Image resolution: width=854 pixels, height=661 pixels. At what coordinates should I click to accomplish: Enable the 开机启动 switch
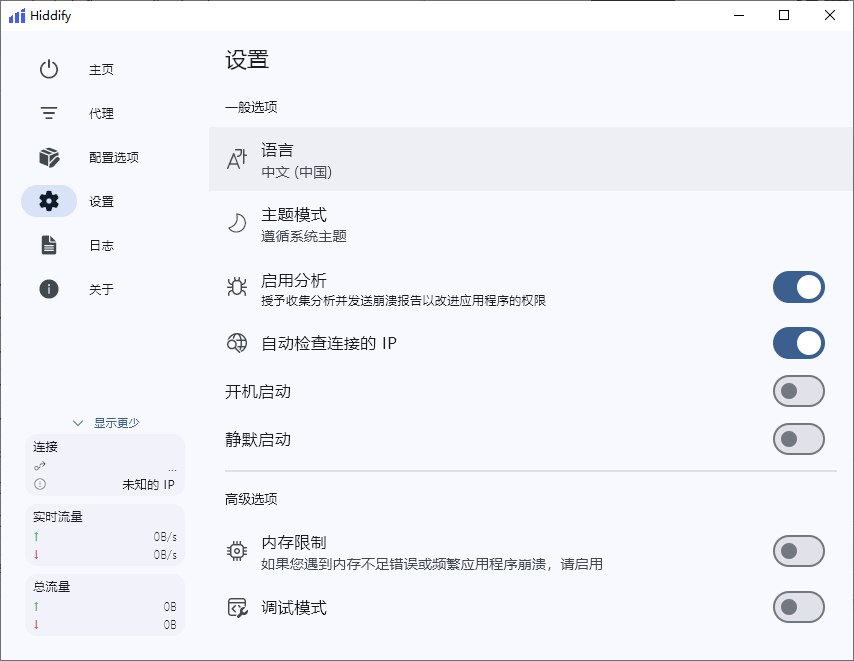point(798,392)
